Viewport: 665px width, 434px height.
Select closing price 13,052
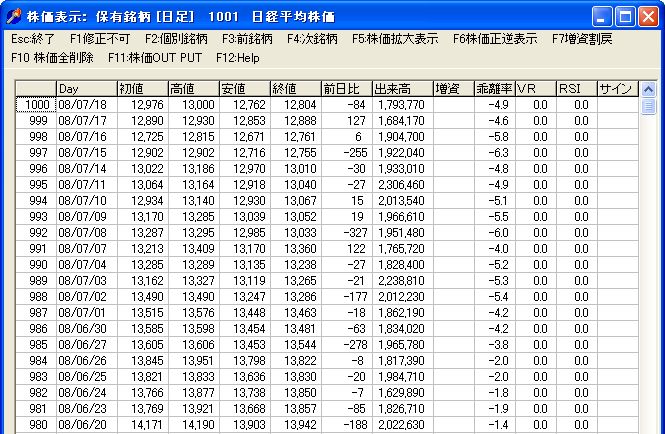point(296,217)
